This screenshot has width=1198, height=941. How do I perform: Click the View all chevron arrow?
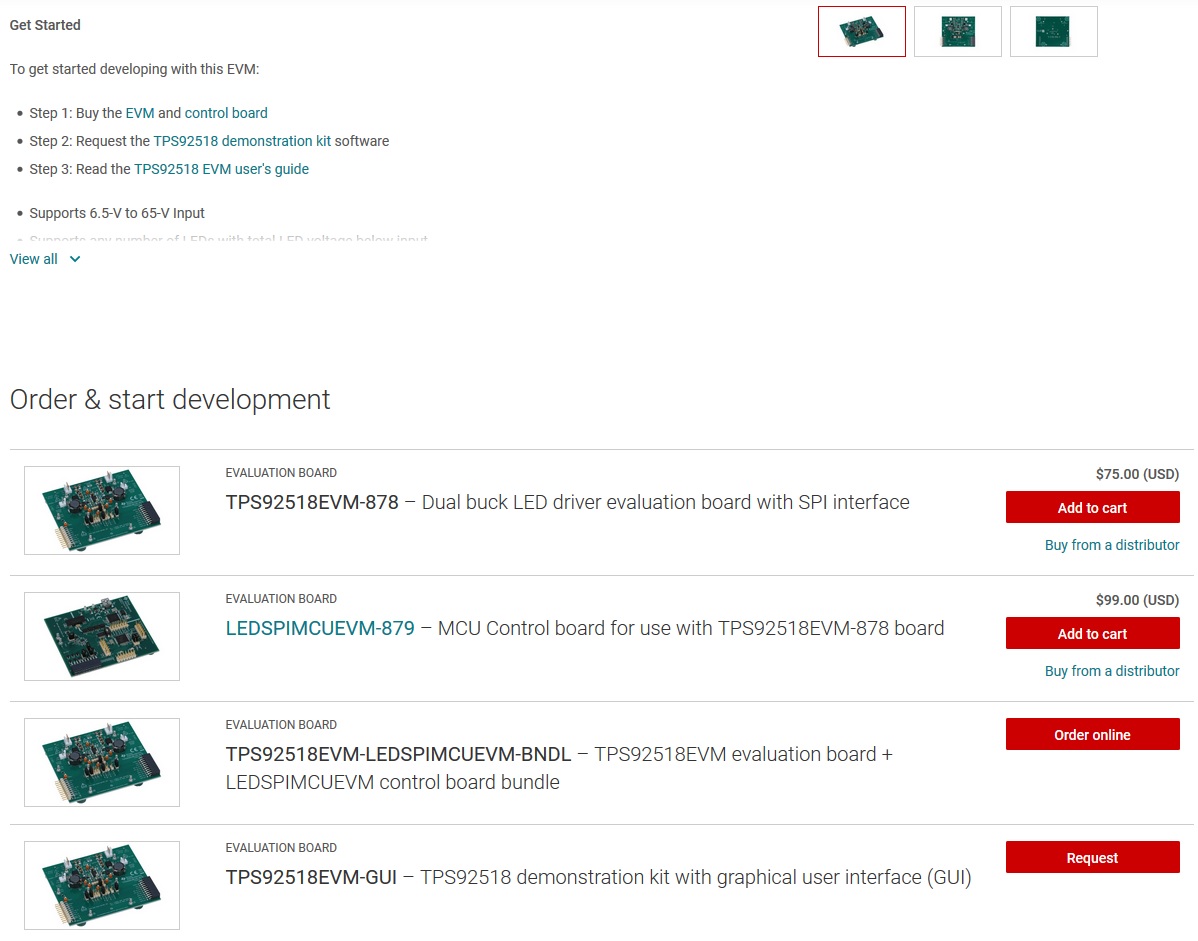tap(75, 259)
